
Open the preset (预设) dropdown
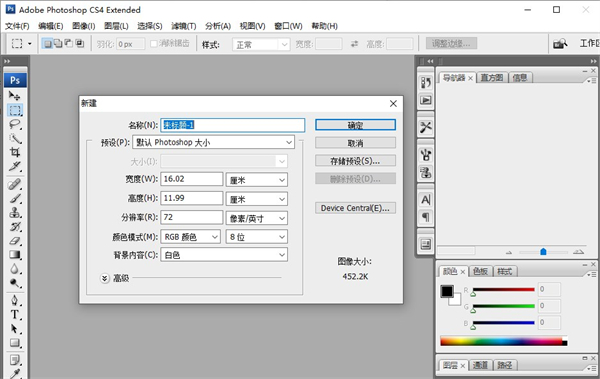(x=214, y=142)
